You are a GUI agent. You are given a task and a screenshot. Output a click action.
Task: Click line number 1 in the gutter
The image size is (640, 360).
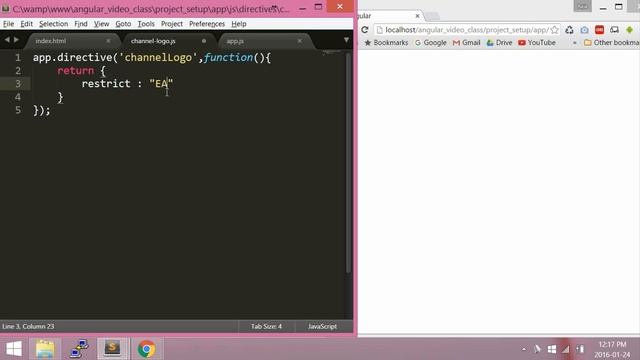[x=18, y=58]
